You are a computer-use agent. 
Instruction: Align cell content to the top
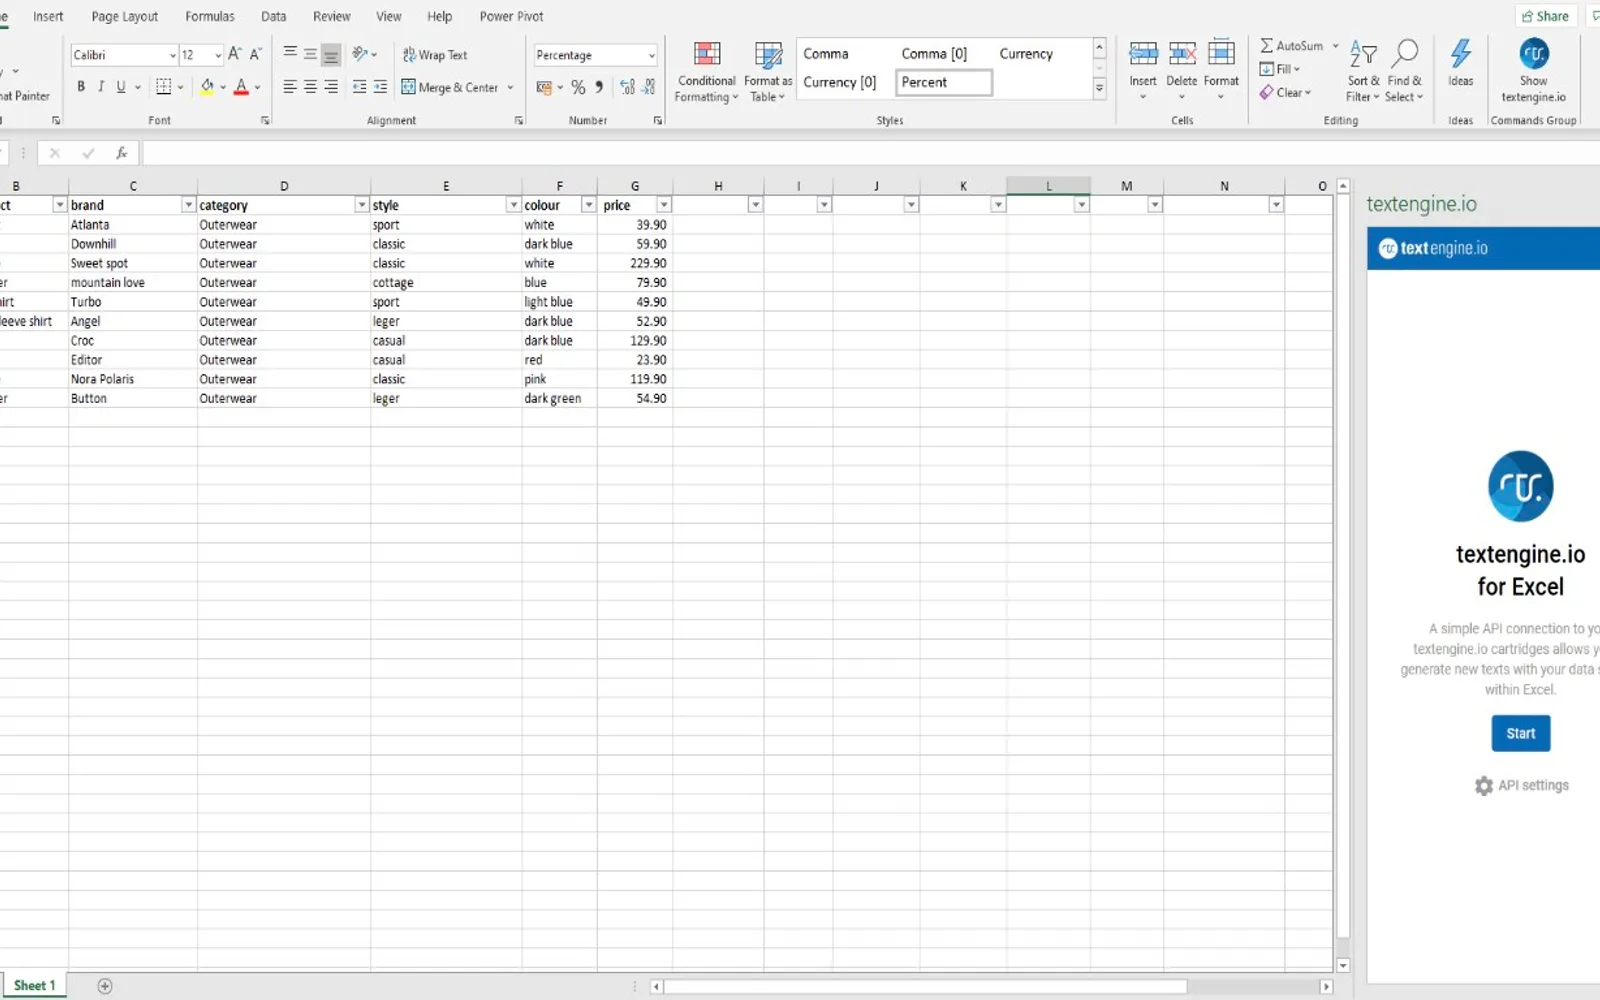tap(290, 54)
